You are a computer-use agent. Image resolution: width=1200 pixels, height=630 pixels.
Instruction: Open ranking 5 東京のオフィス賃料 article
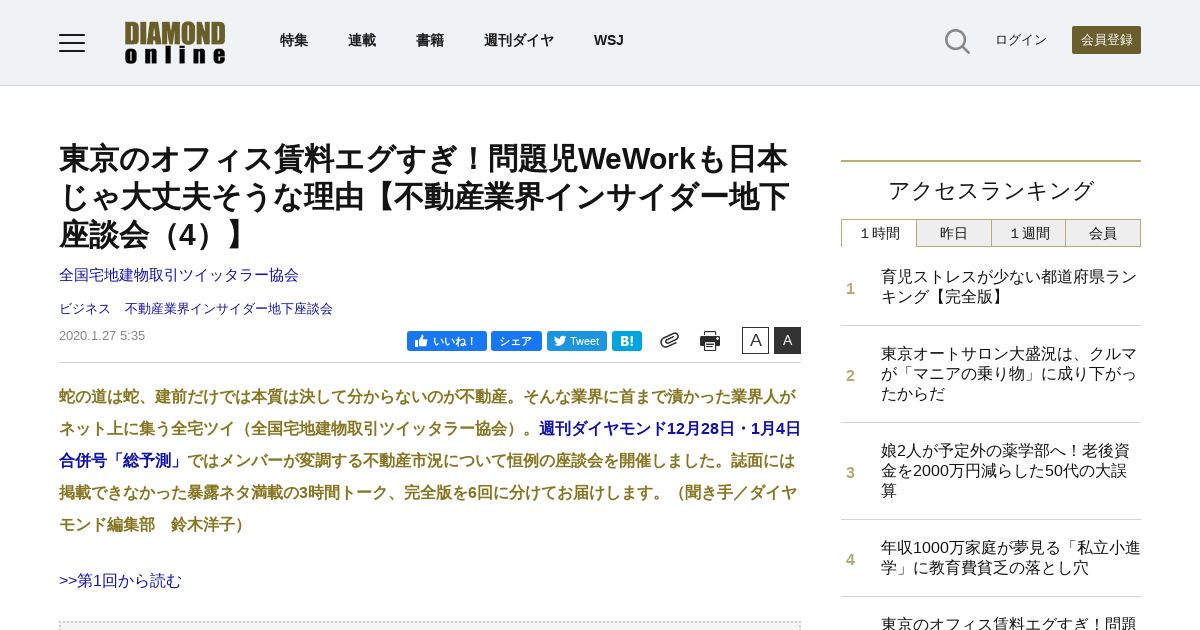point(1008,622)
